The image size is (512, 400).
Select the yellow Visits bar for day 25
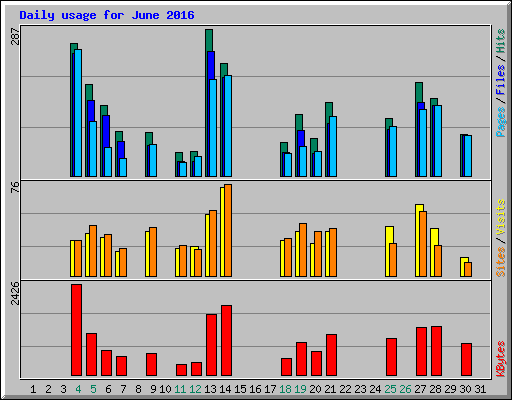tap(388, 252)
